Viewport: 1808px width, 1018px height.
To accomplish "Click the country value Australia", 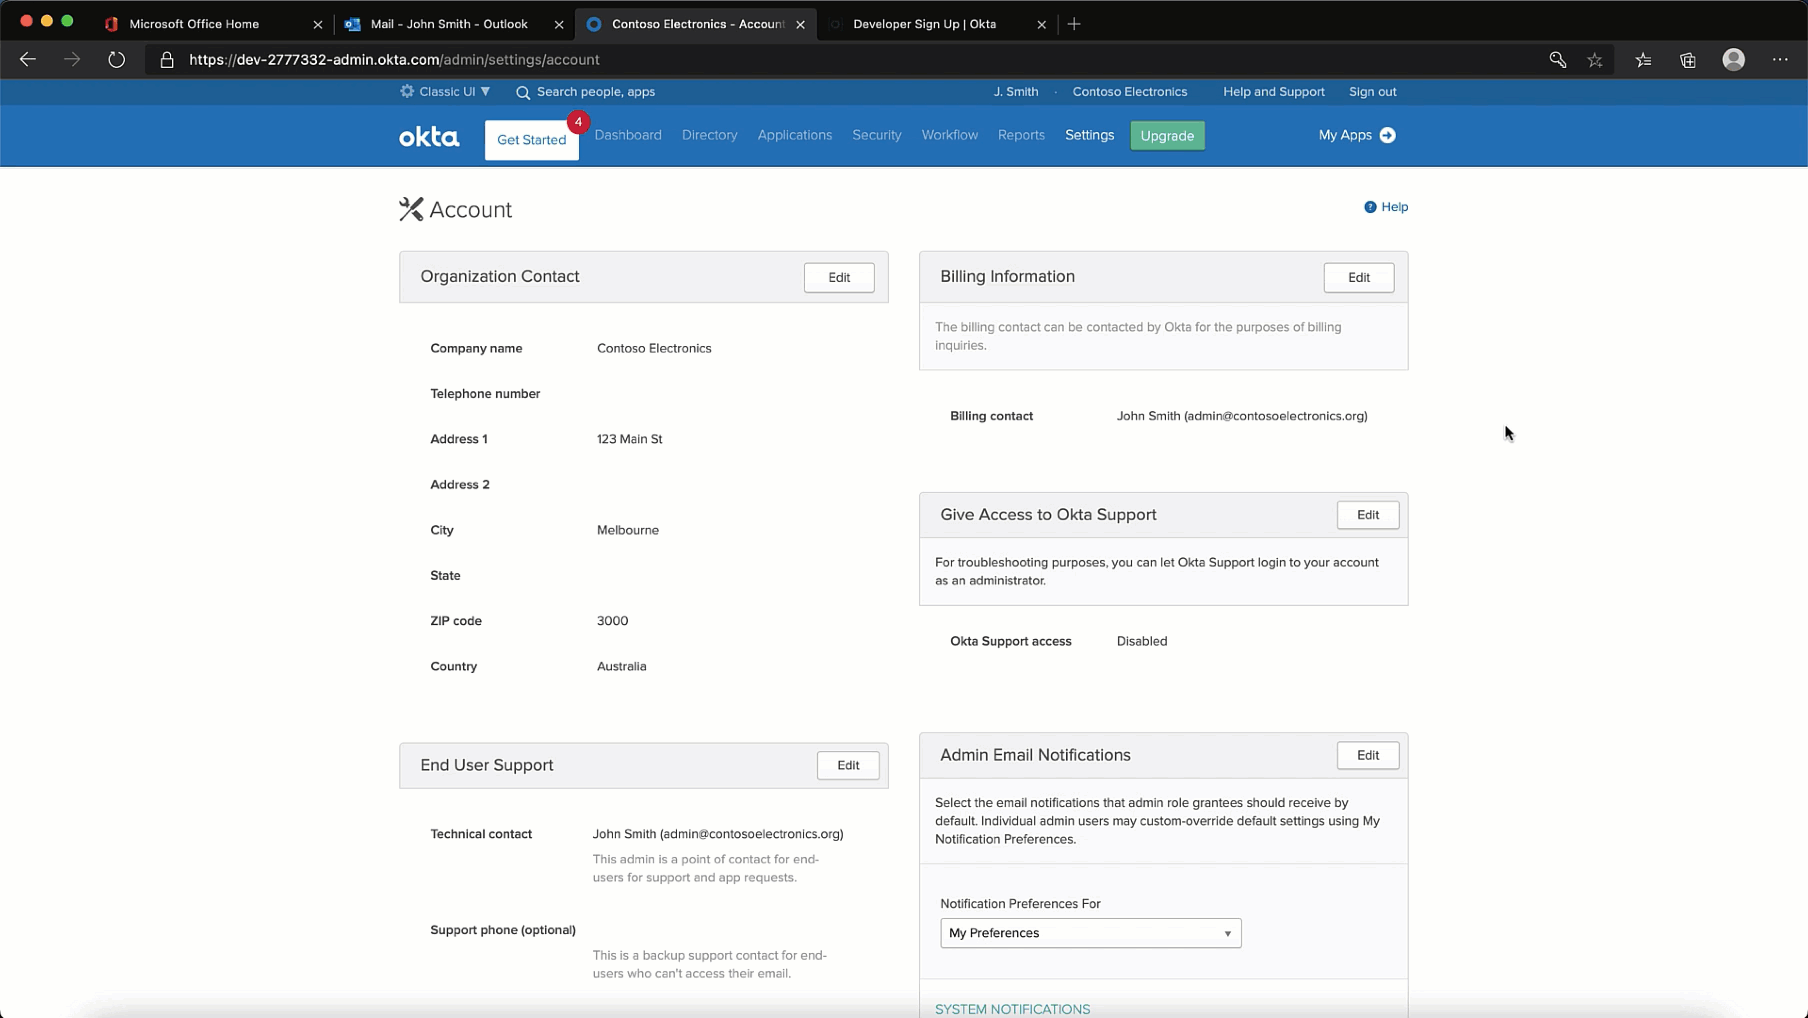I will 622,667.
